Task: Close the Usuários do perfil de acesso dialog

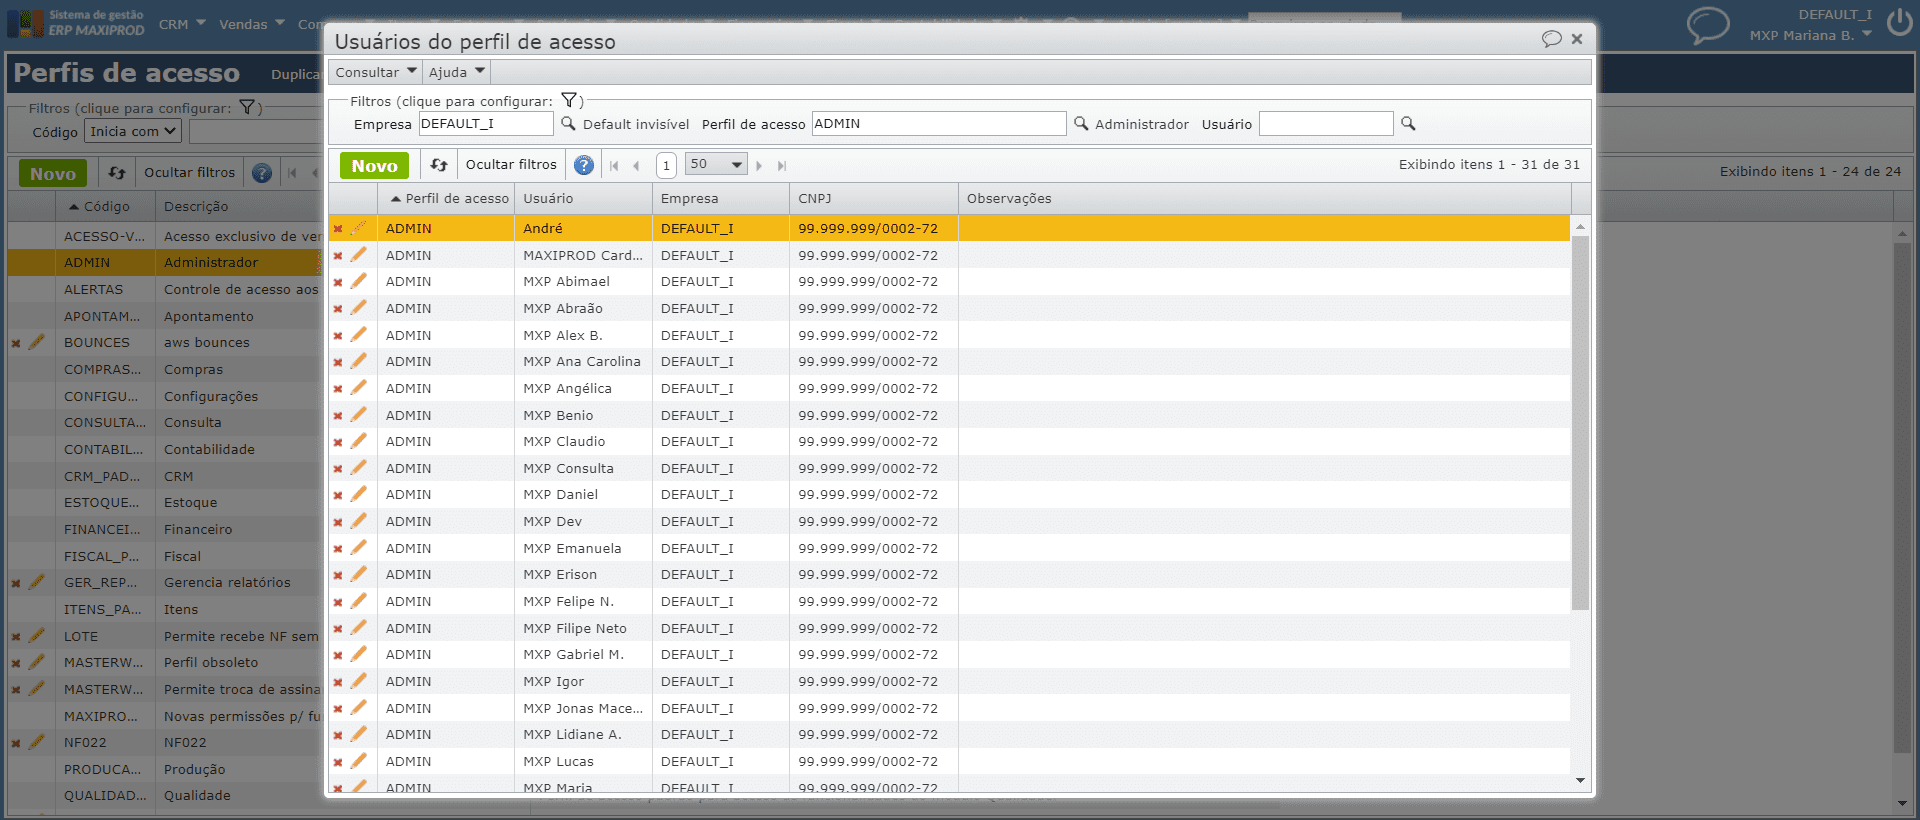Action: 1577,39
